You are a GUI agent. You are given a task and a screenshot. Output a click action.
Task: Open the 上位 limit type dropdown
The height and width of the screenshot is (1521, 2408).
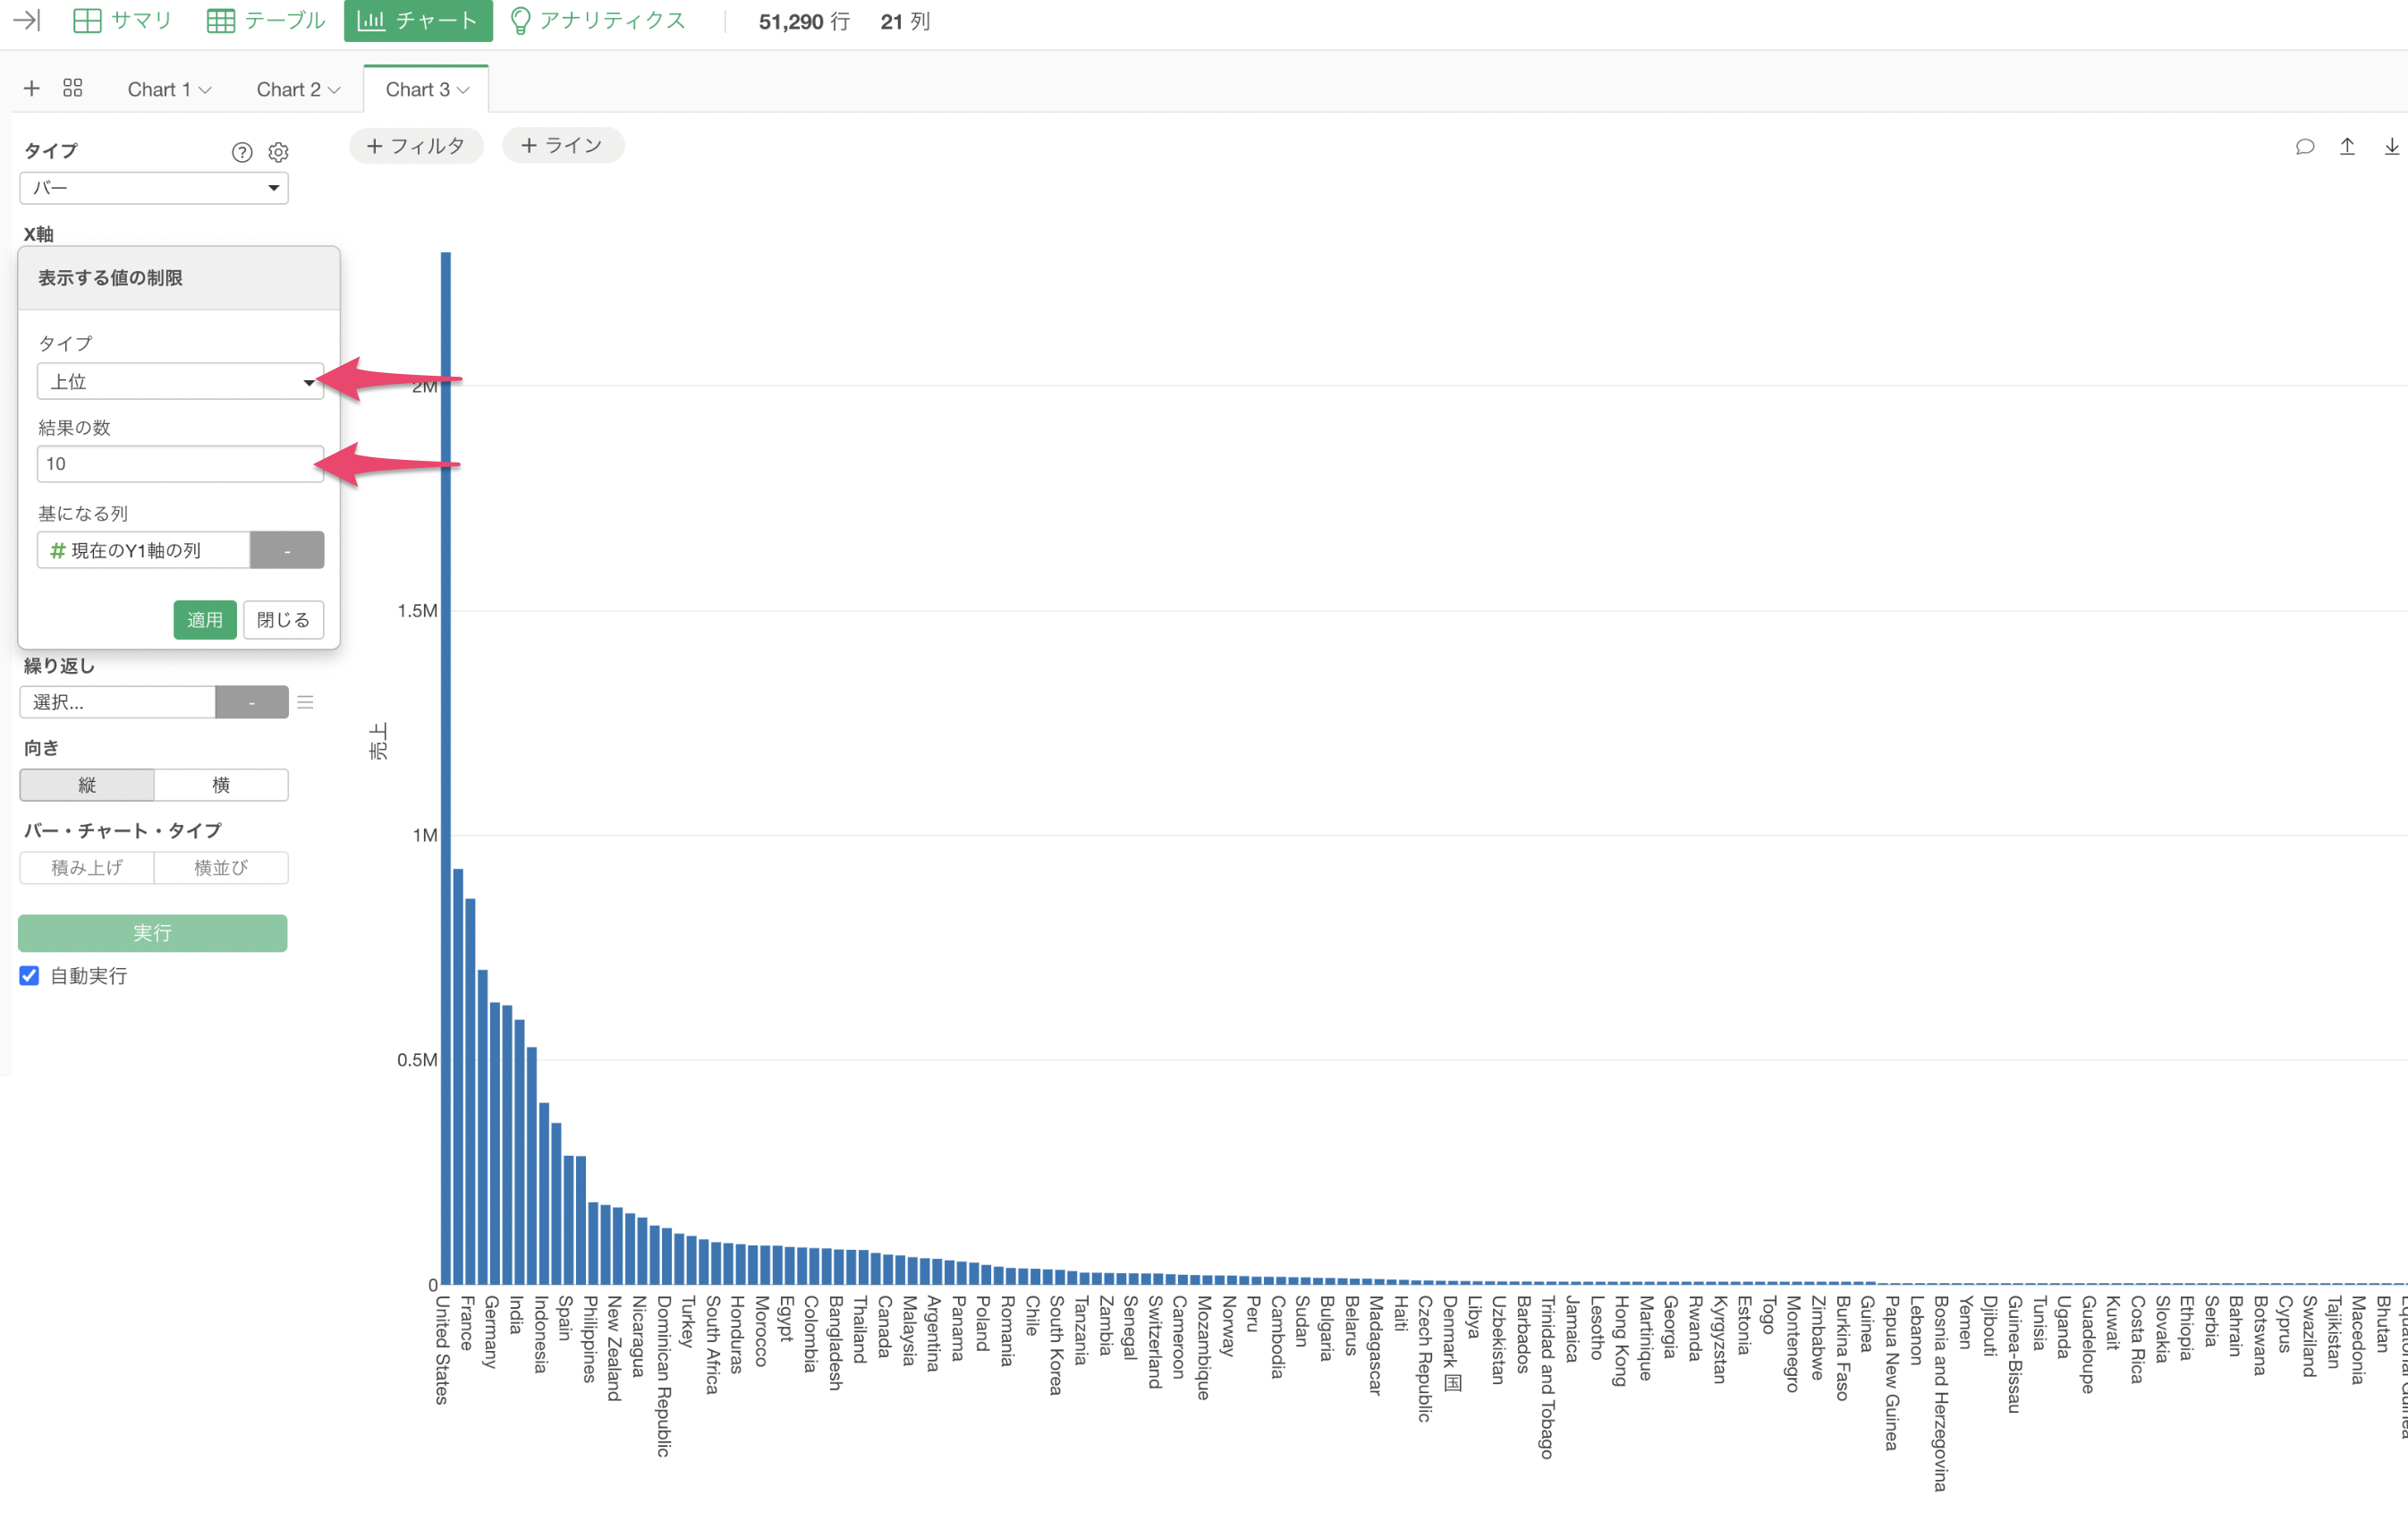click(180, 381)
